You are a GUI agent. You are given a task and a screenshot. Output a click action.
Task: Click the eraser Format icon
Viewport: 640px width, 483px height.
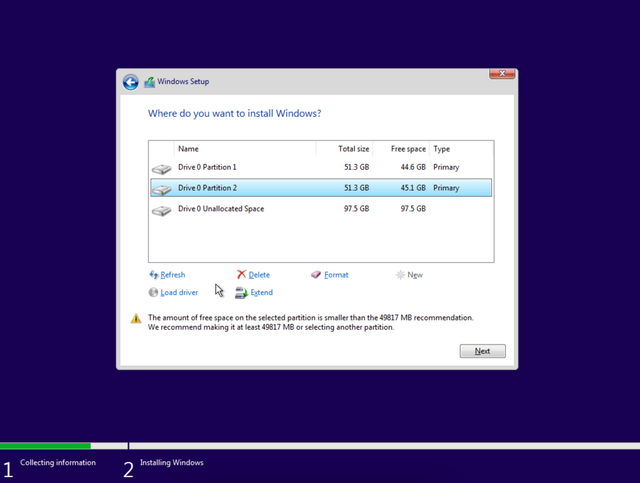click(316, 275)
